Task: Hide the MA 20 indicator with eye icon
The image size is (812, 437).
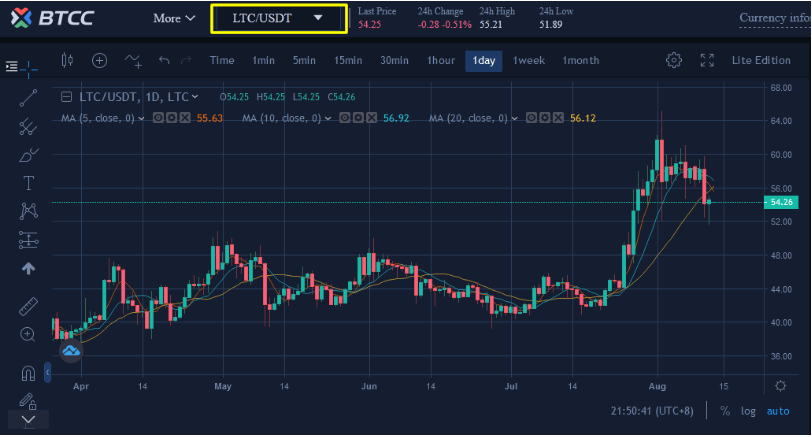Action: click(531, 118)
